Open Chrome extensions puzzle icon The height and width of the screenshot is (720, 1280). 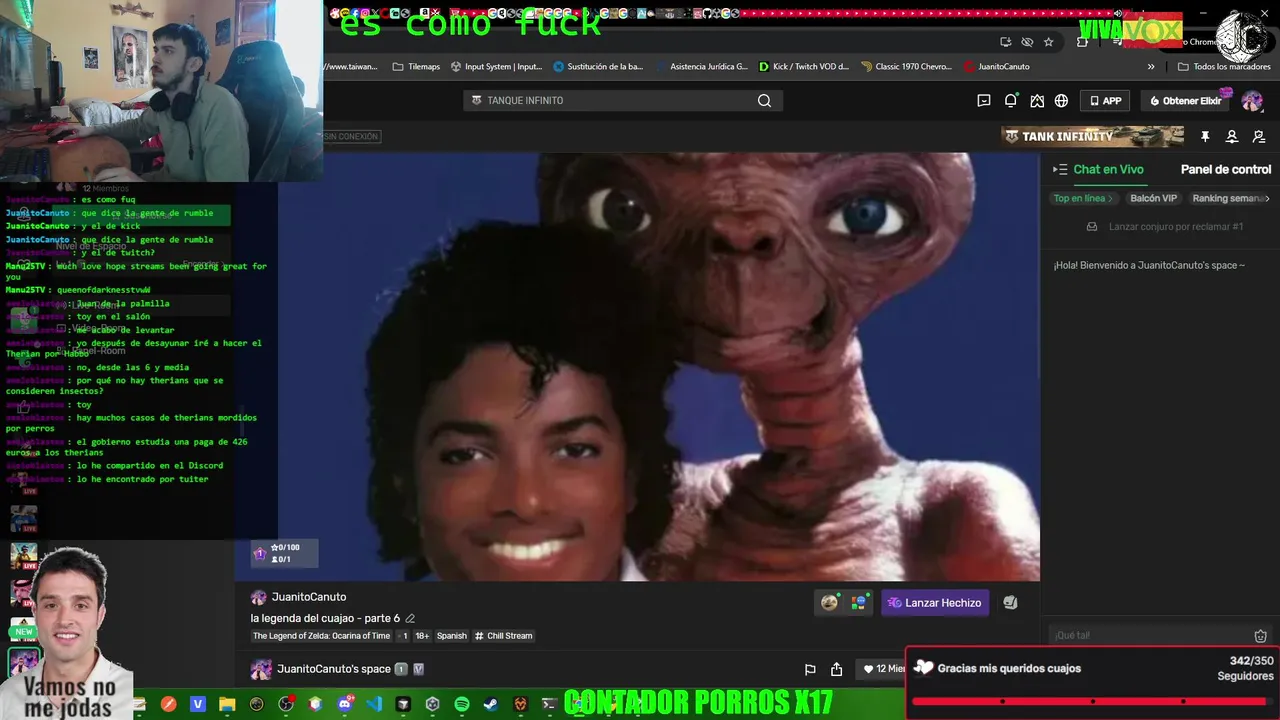(1082, 42)
